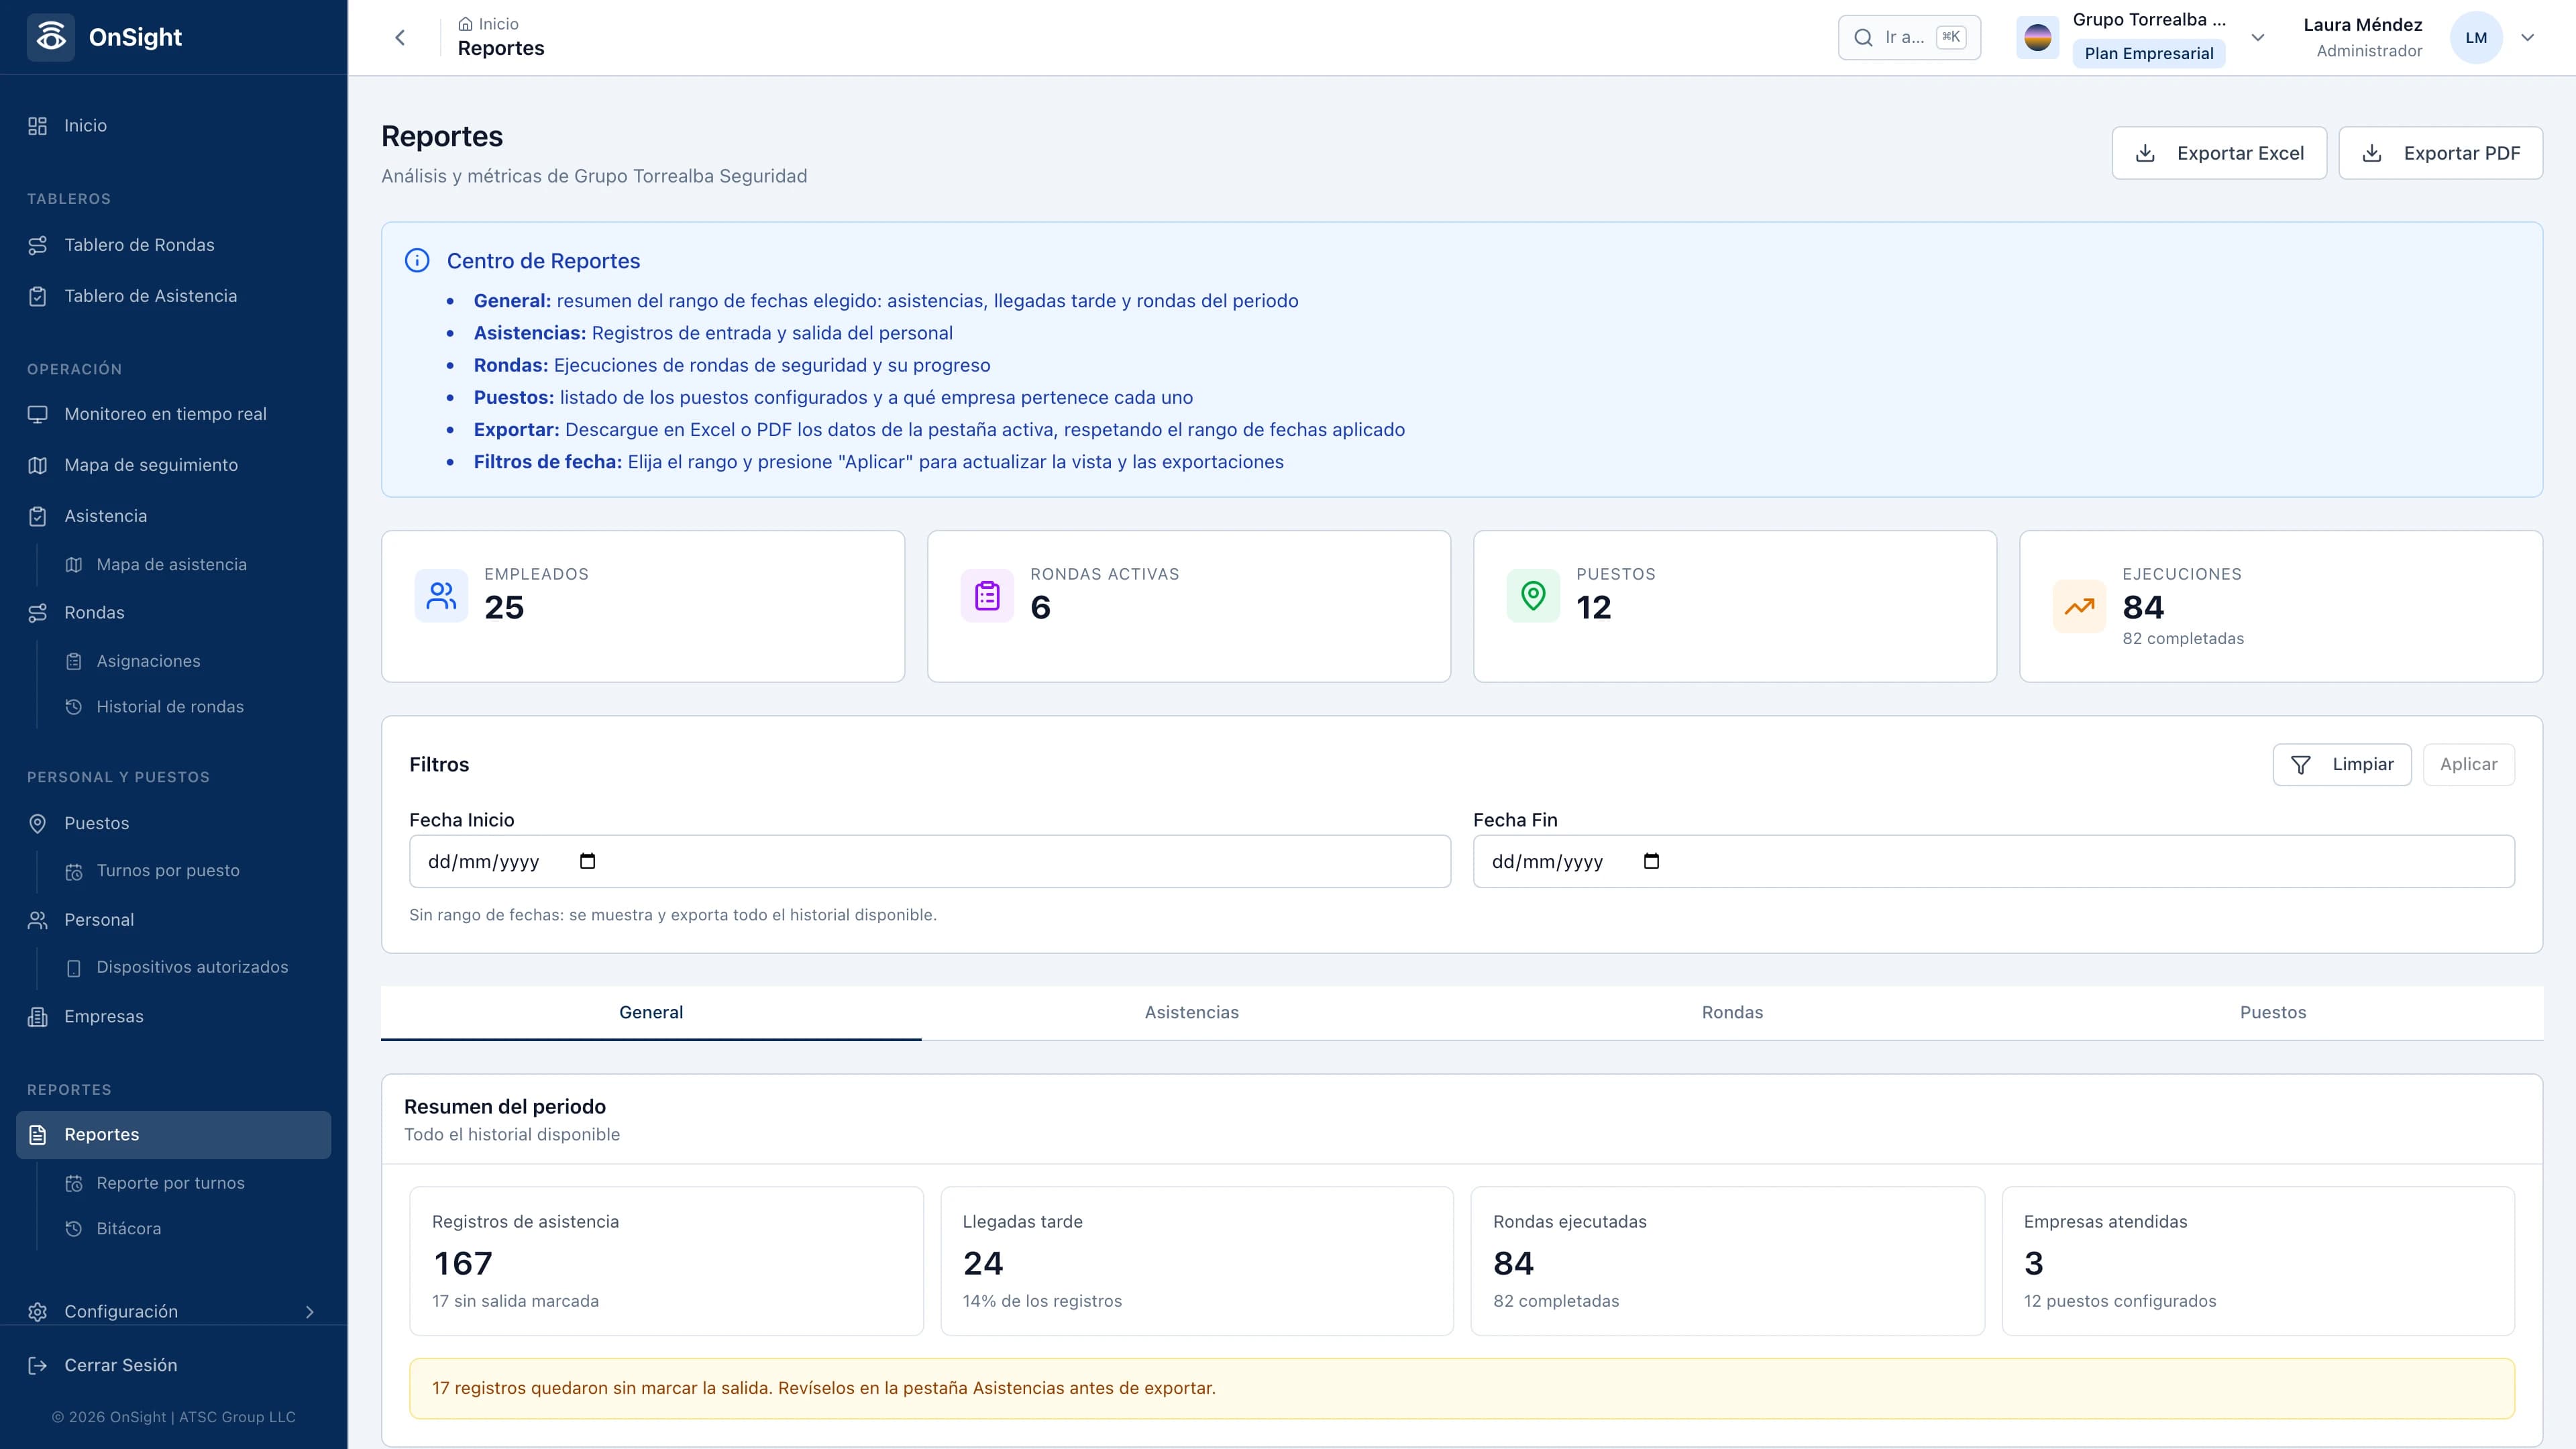Expand the Configuración sidebar chevron

pos(310,1312)
